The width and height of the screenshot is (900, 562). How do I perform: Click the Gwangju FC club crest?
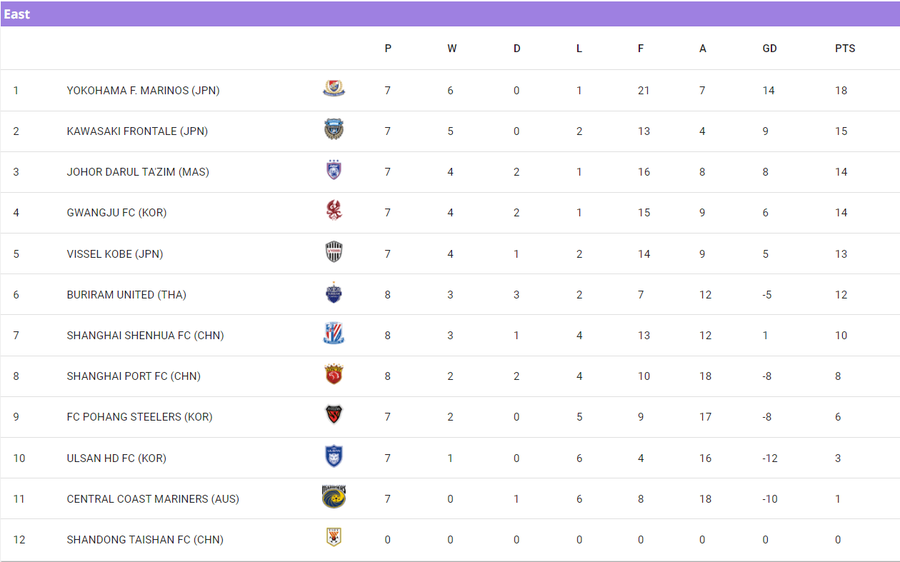pyautogui.click(x=334, y=212)
